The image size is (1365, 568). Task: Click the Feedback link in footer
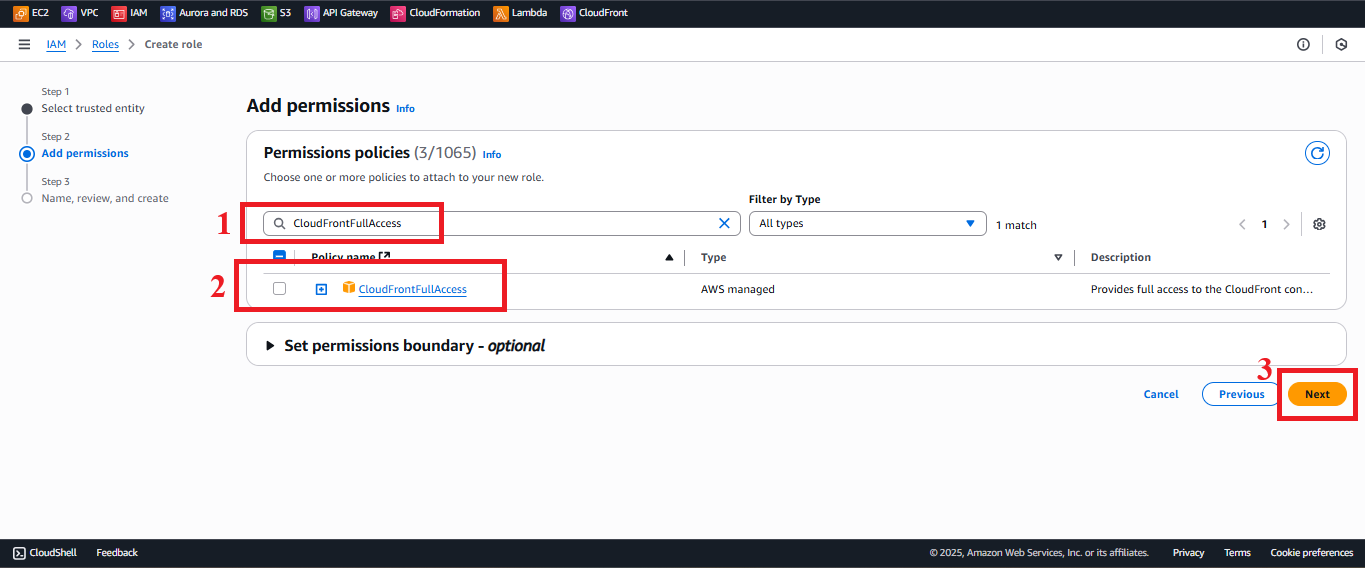(117, 552)
